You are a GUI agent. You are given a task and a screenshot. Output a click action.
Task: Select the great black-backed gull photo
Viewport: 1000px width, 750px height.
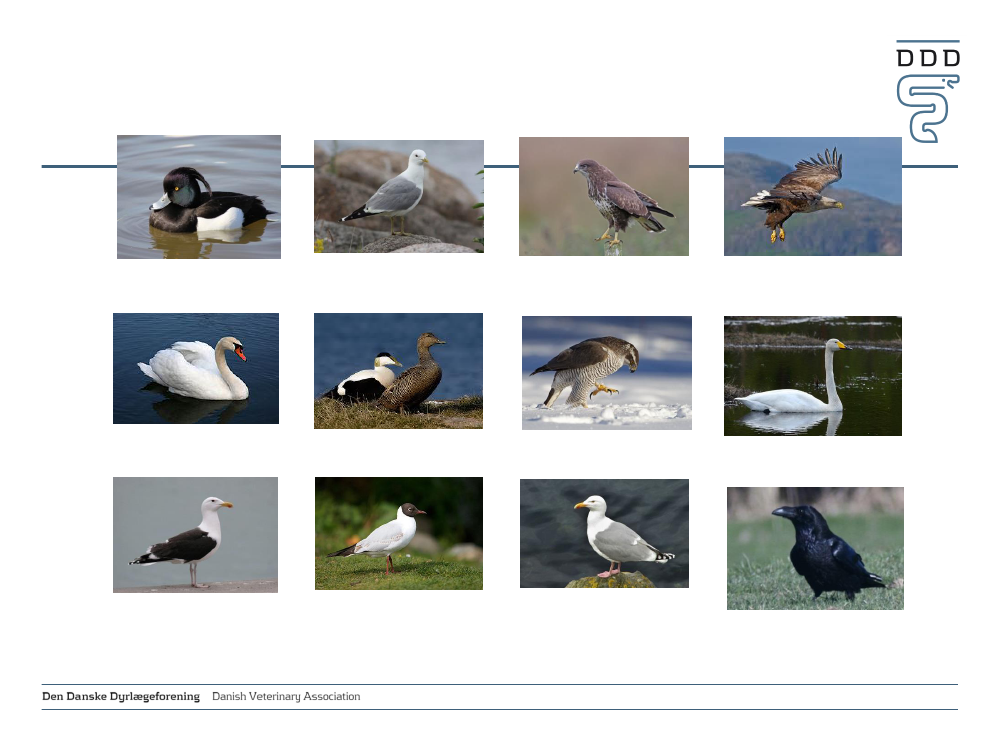(x=195, y=534)
